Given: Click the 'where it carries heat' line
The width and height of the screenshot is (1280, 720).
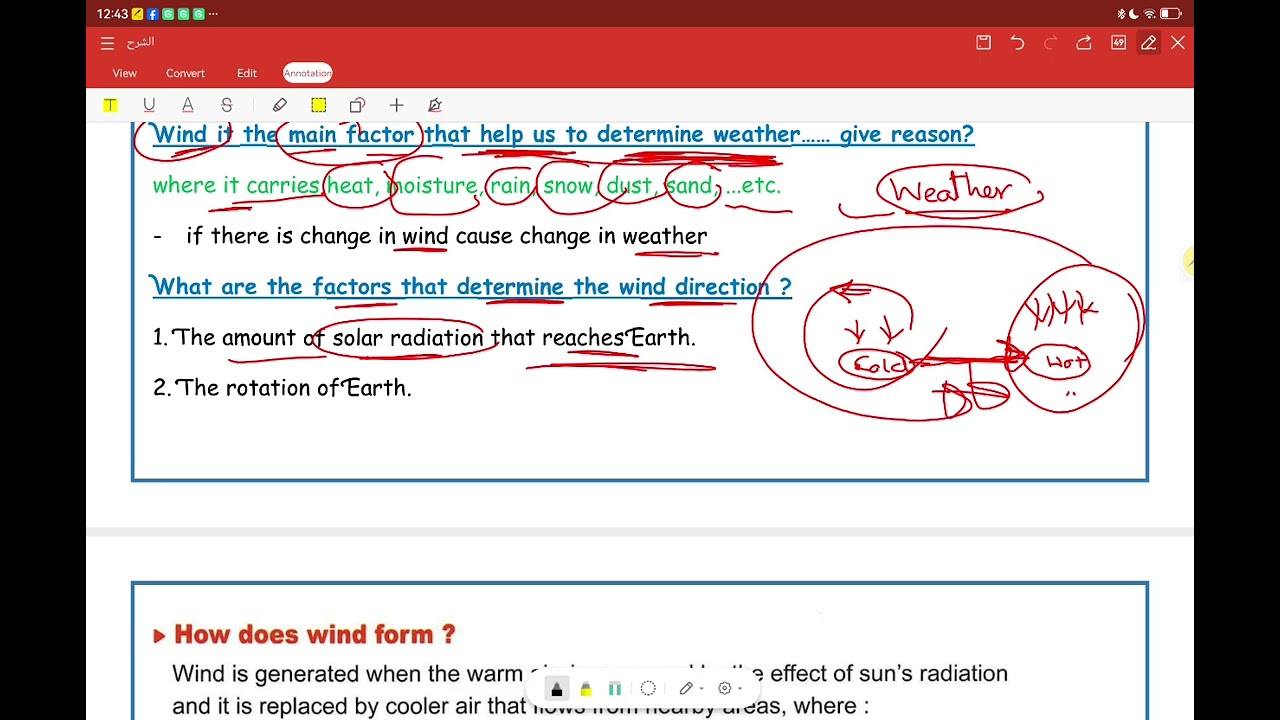Looking at the screenshot, I should pos(466,185).
